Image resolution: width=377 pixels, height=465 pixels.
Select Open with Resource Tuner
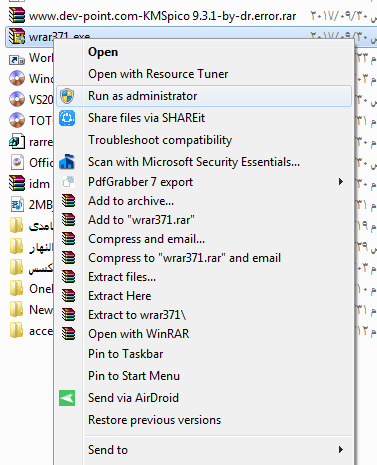(204, 74)
